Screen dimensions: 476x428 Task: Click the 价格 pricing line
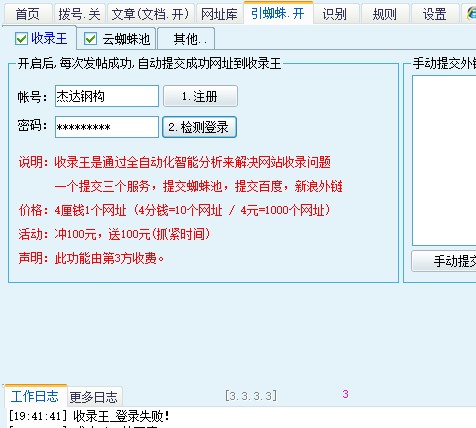pos(175,210)
